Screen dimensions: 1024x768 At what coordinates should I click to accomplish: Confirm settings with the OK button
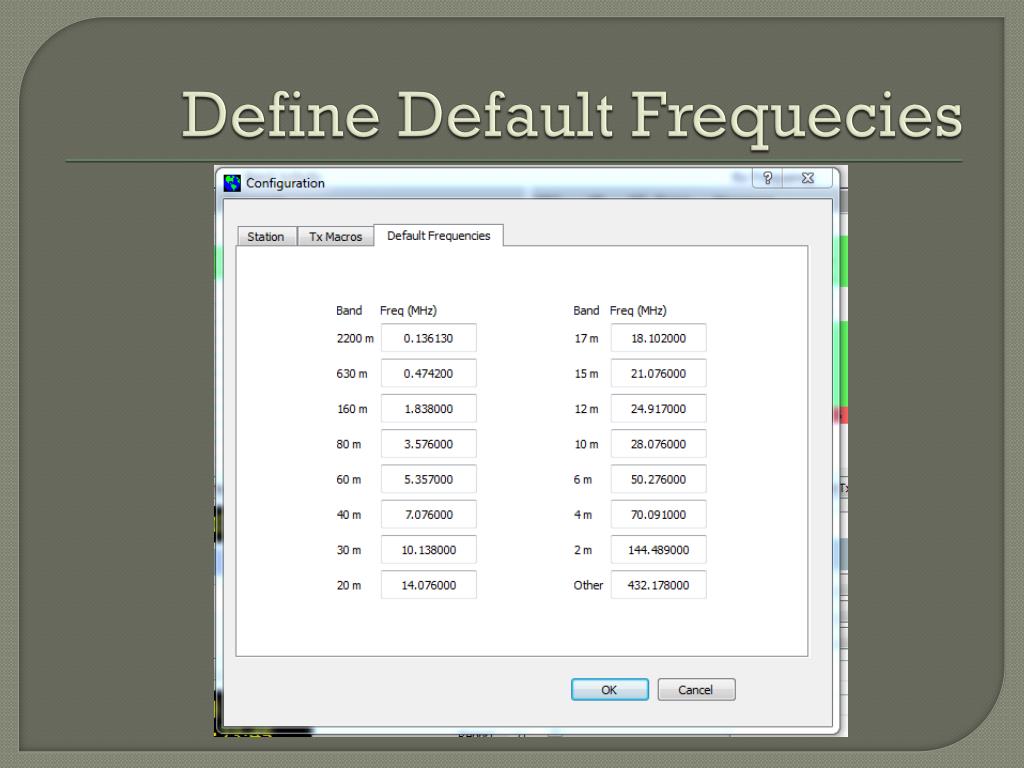pyautogui.click(x=609, y=690)
